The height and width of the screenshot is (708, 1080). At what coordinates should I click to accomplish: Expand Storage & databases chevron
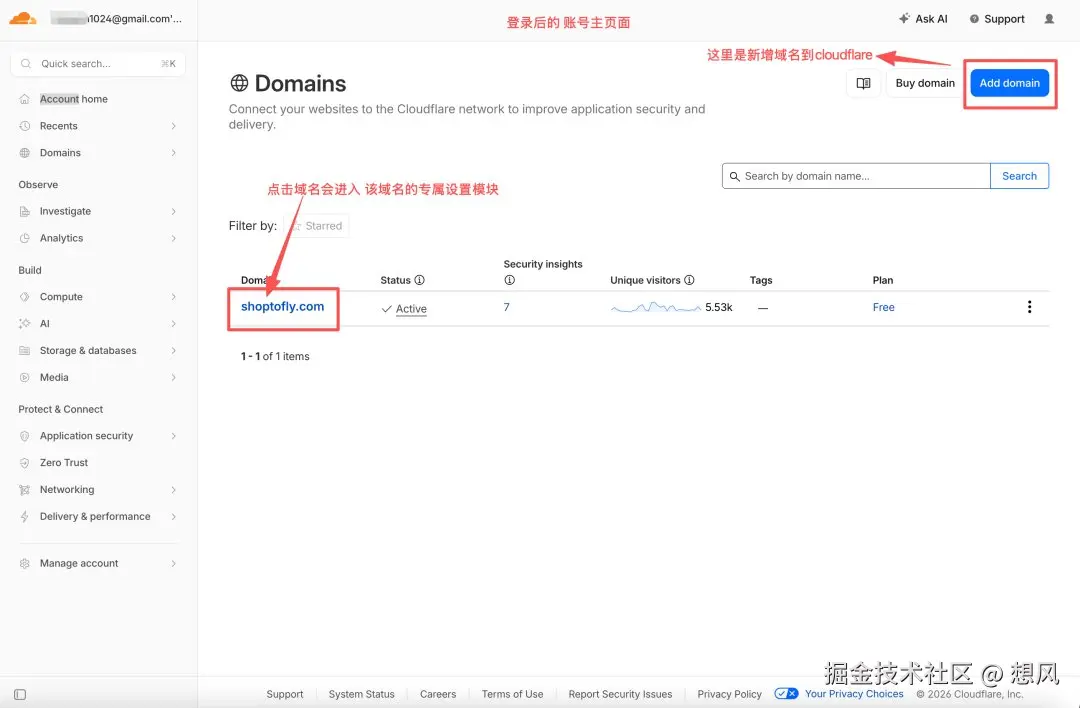point(174,351)
